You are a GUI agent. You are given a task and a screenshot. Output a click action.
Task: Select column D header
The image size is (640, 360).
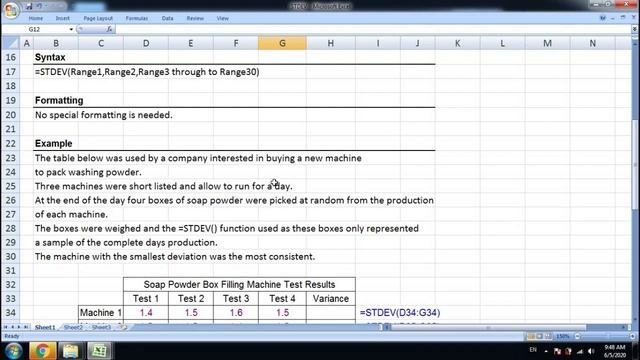146,43
